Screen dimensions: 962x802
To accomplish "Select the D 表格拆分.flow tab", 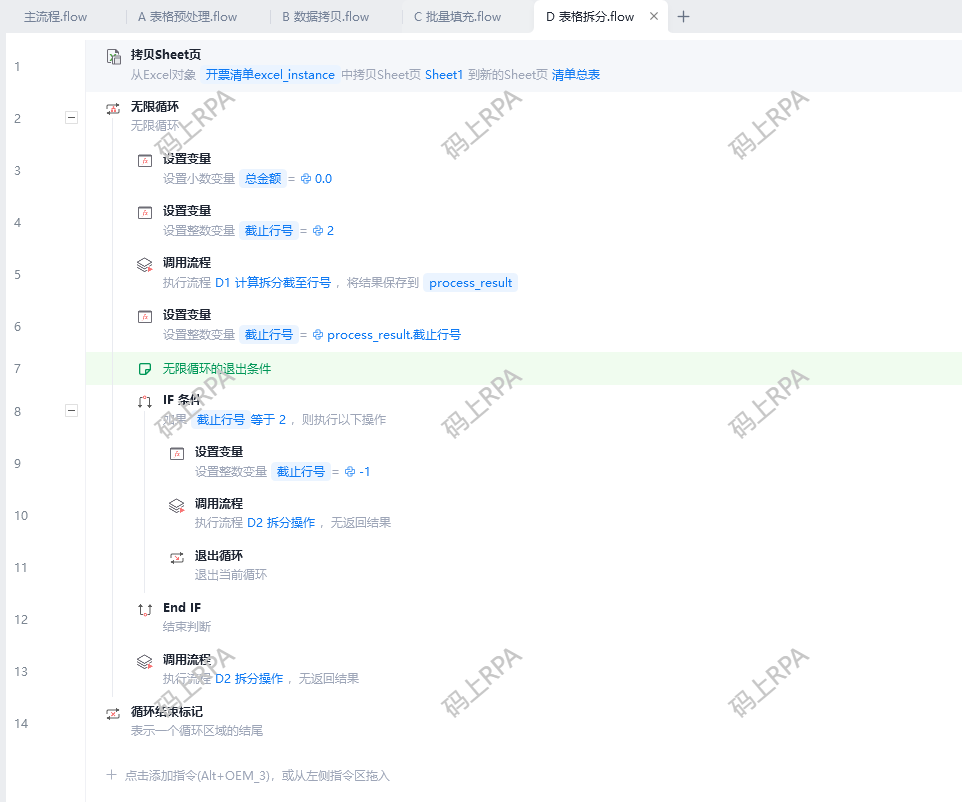I will pyautogui.click(x=590, y=17).
